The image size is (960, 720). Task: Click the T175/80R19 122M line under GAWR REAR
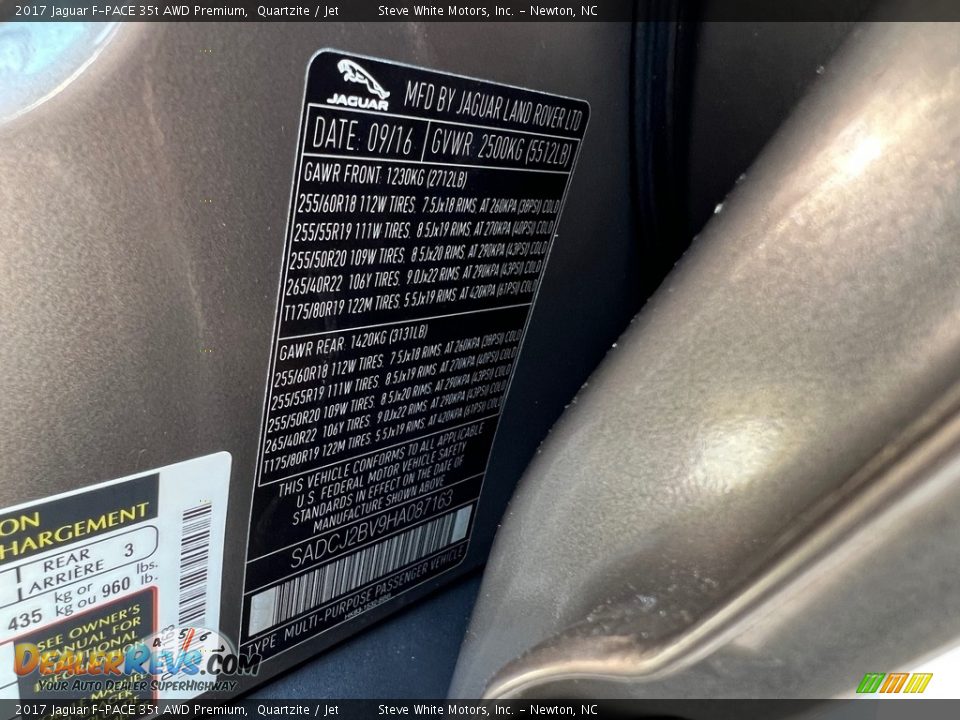pos(380,435)
